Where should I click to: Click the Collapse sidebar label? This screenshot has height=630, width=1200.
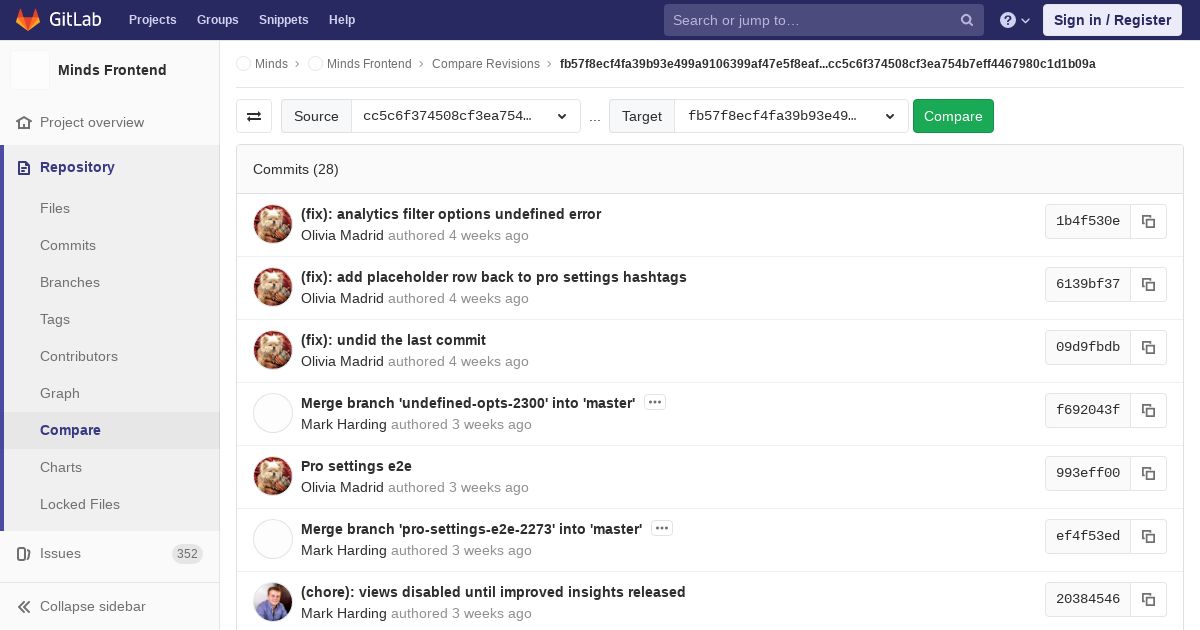pyautogui.click(x=93, y=606)
